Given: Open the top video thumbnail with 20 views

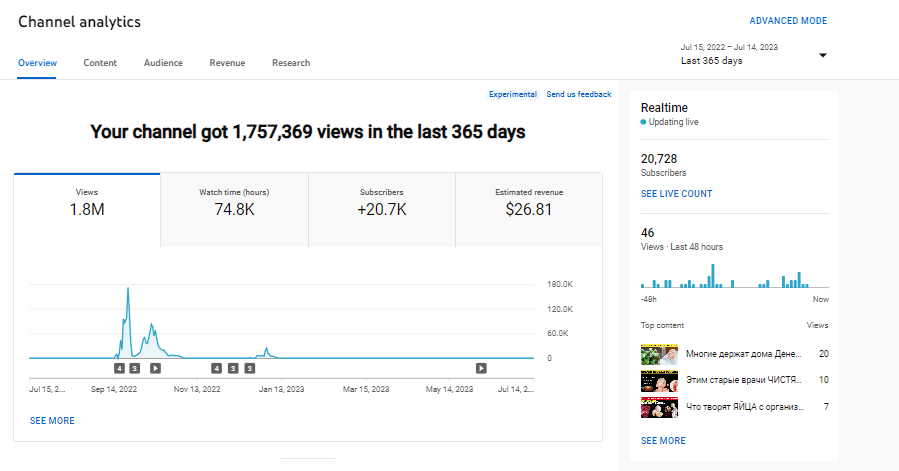Looking at the screenshot, I should point(659,354).
